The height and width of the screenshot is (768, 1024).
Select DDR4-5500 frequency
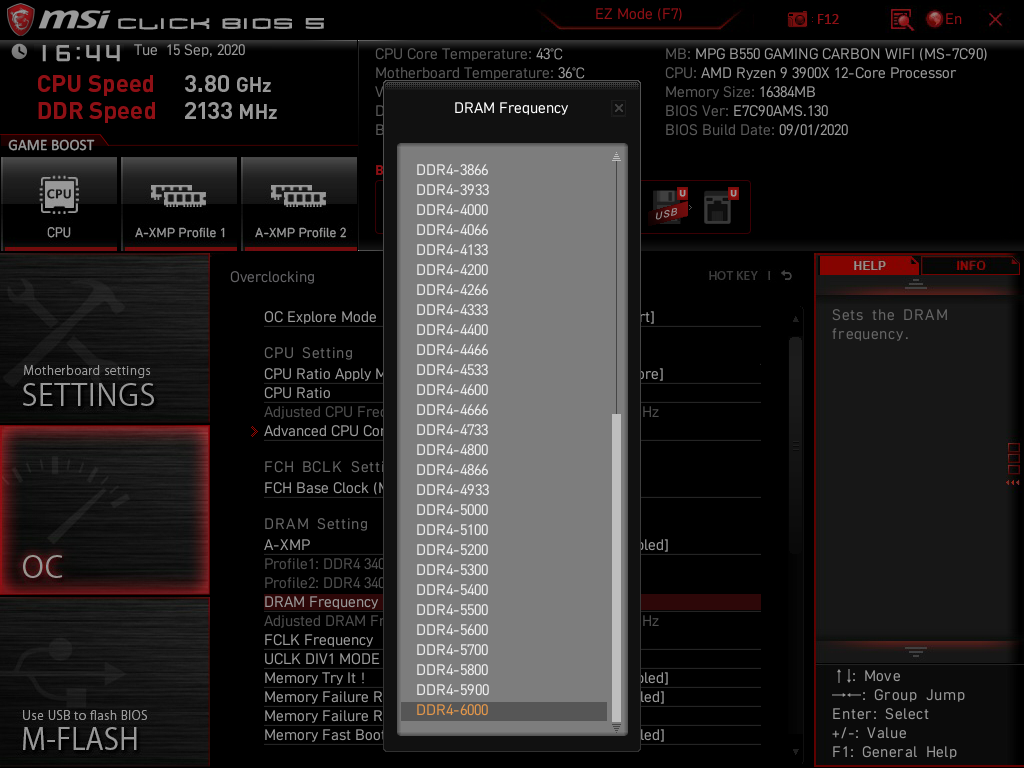[452, 610]
